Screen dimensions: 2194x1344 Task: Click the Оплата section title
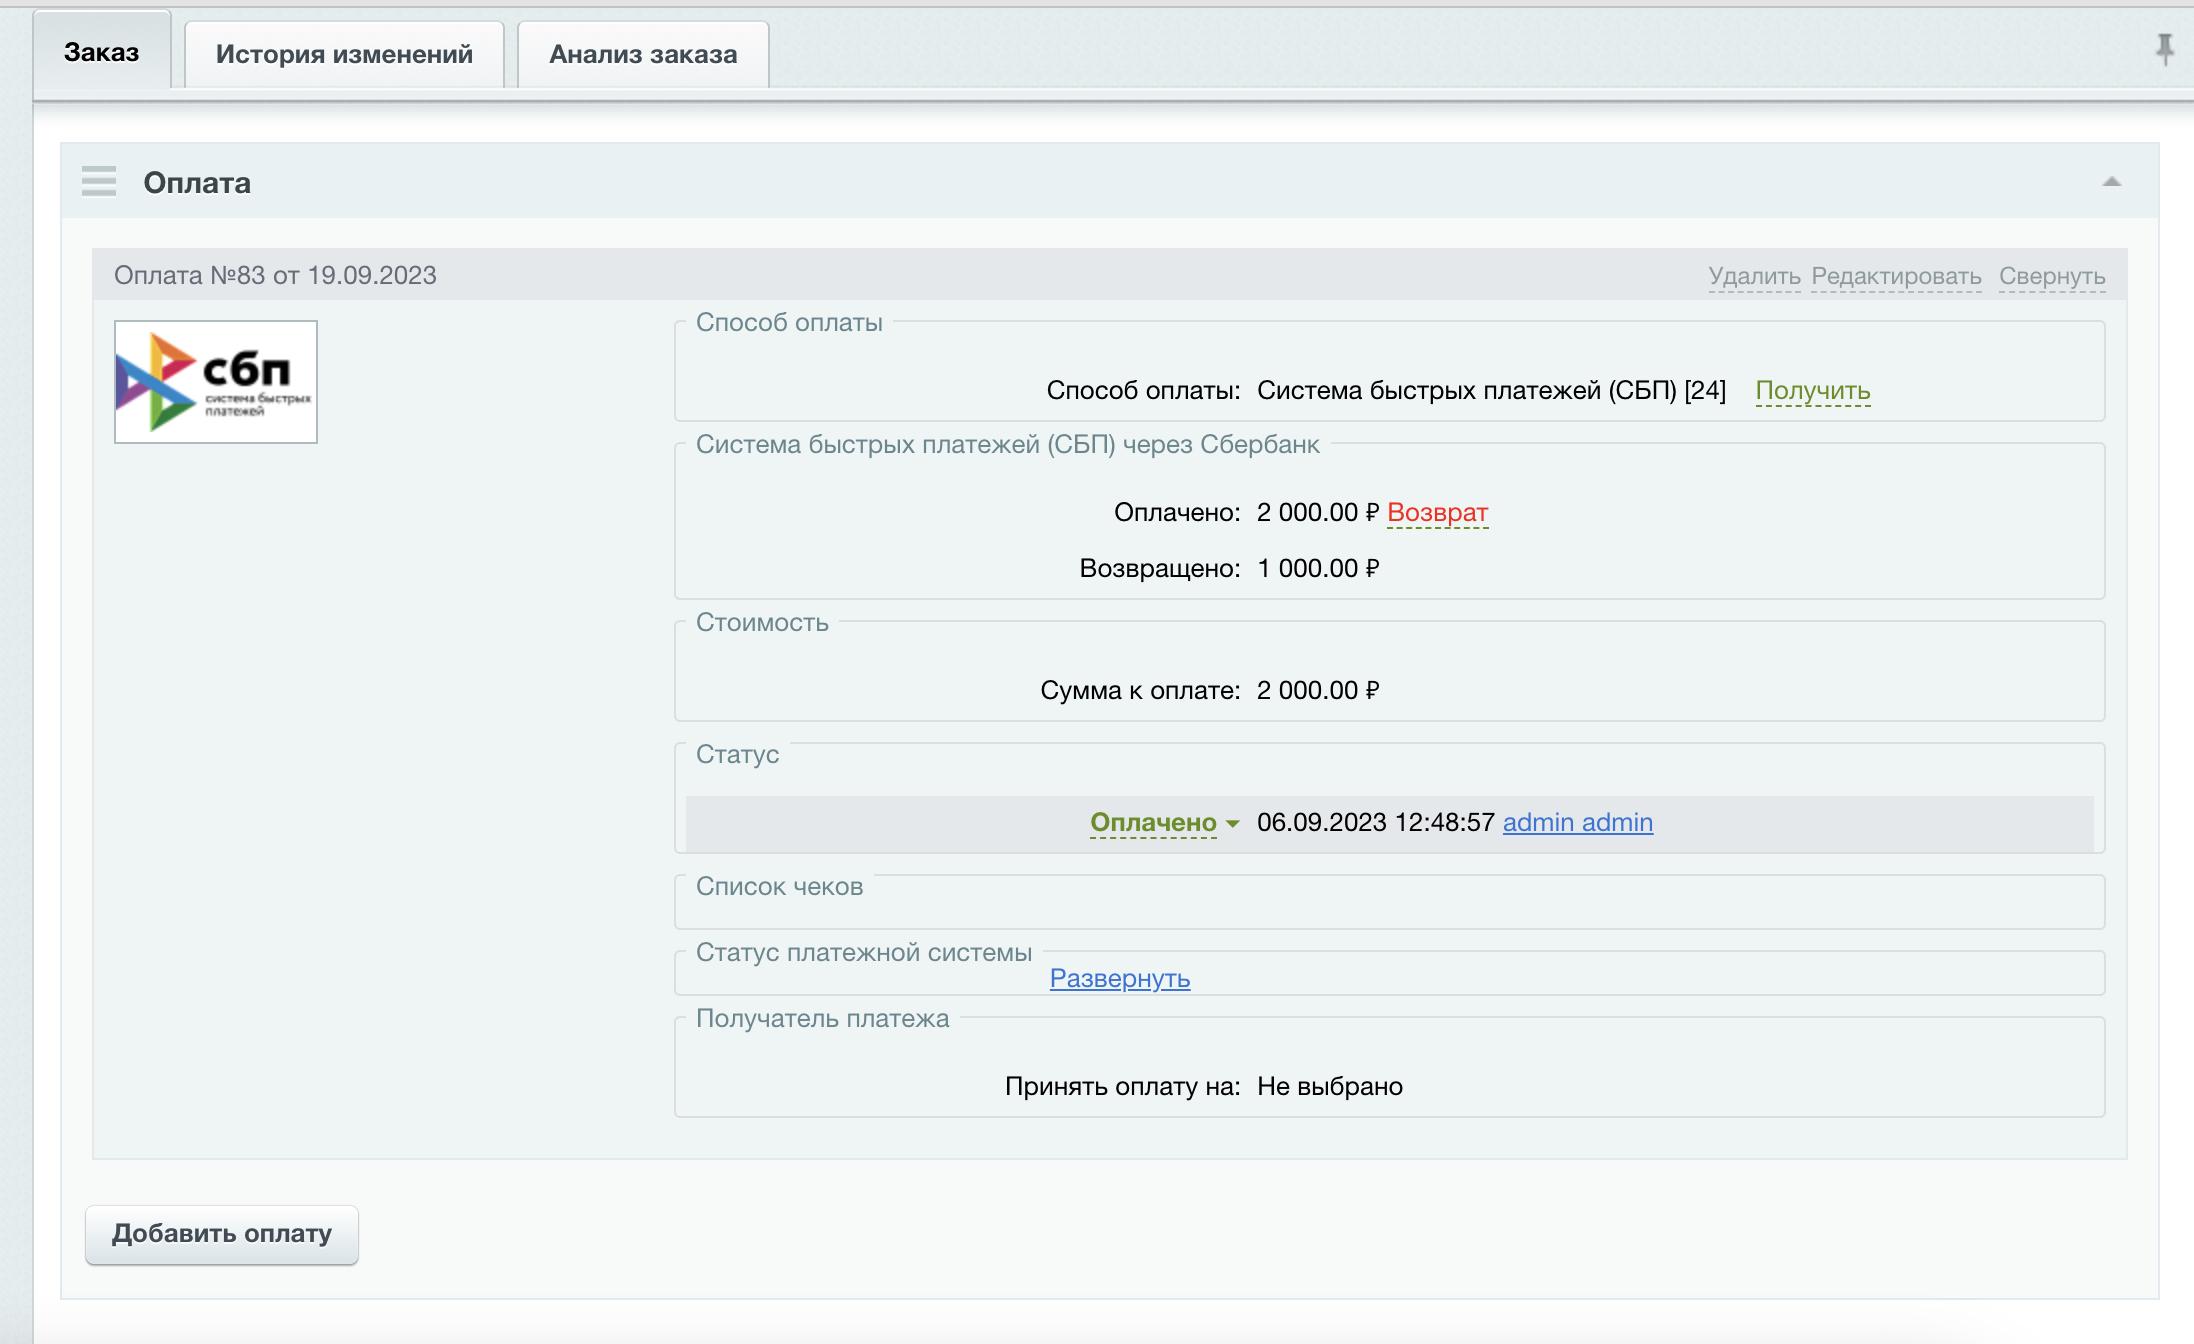pos(197,182)
